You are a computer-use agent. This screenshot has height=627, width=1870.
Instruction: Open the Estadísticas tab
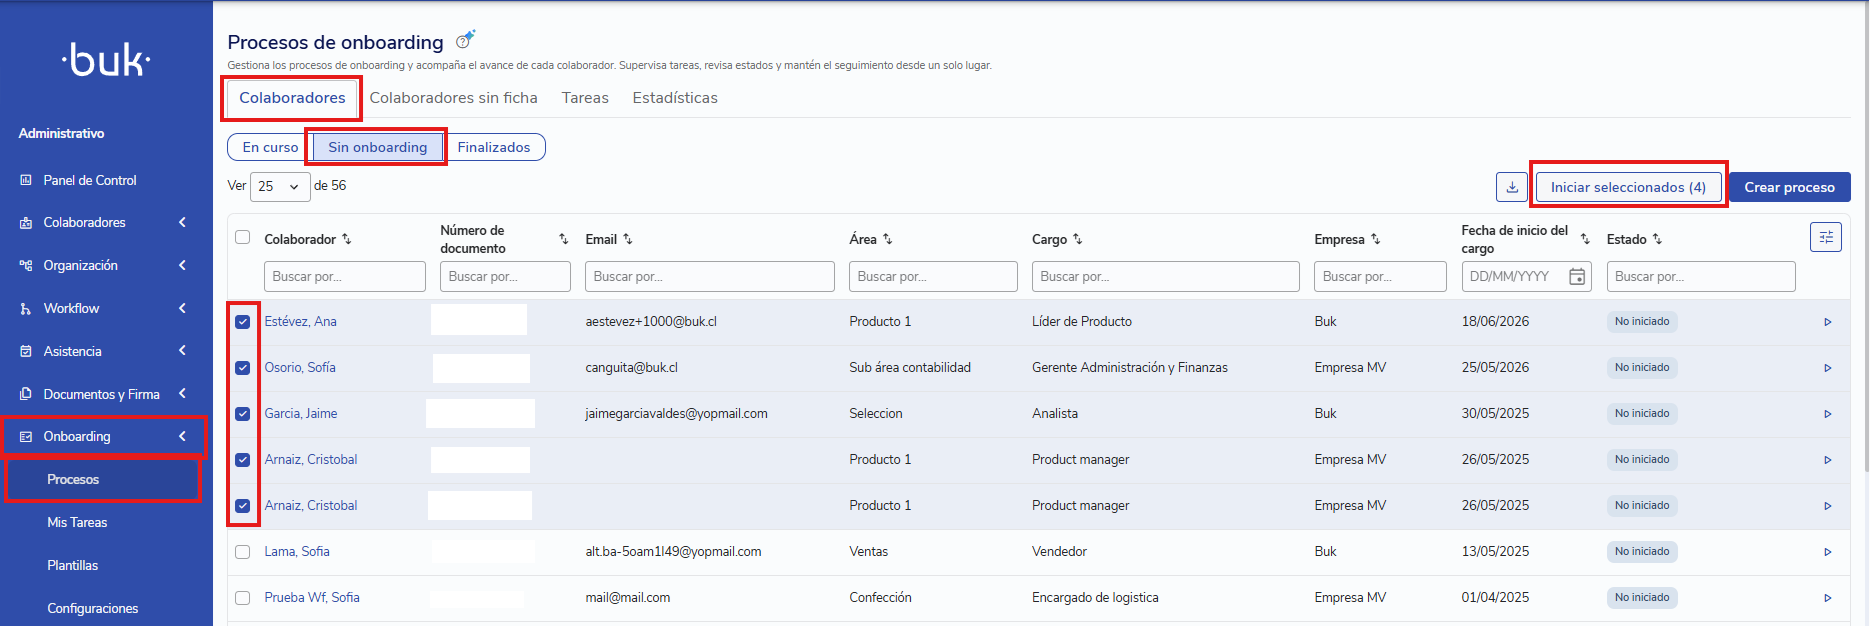coord(675,98)
